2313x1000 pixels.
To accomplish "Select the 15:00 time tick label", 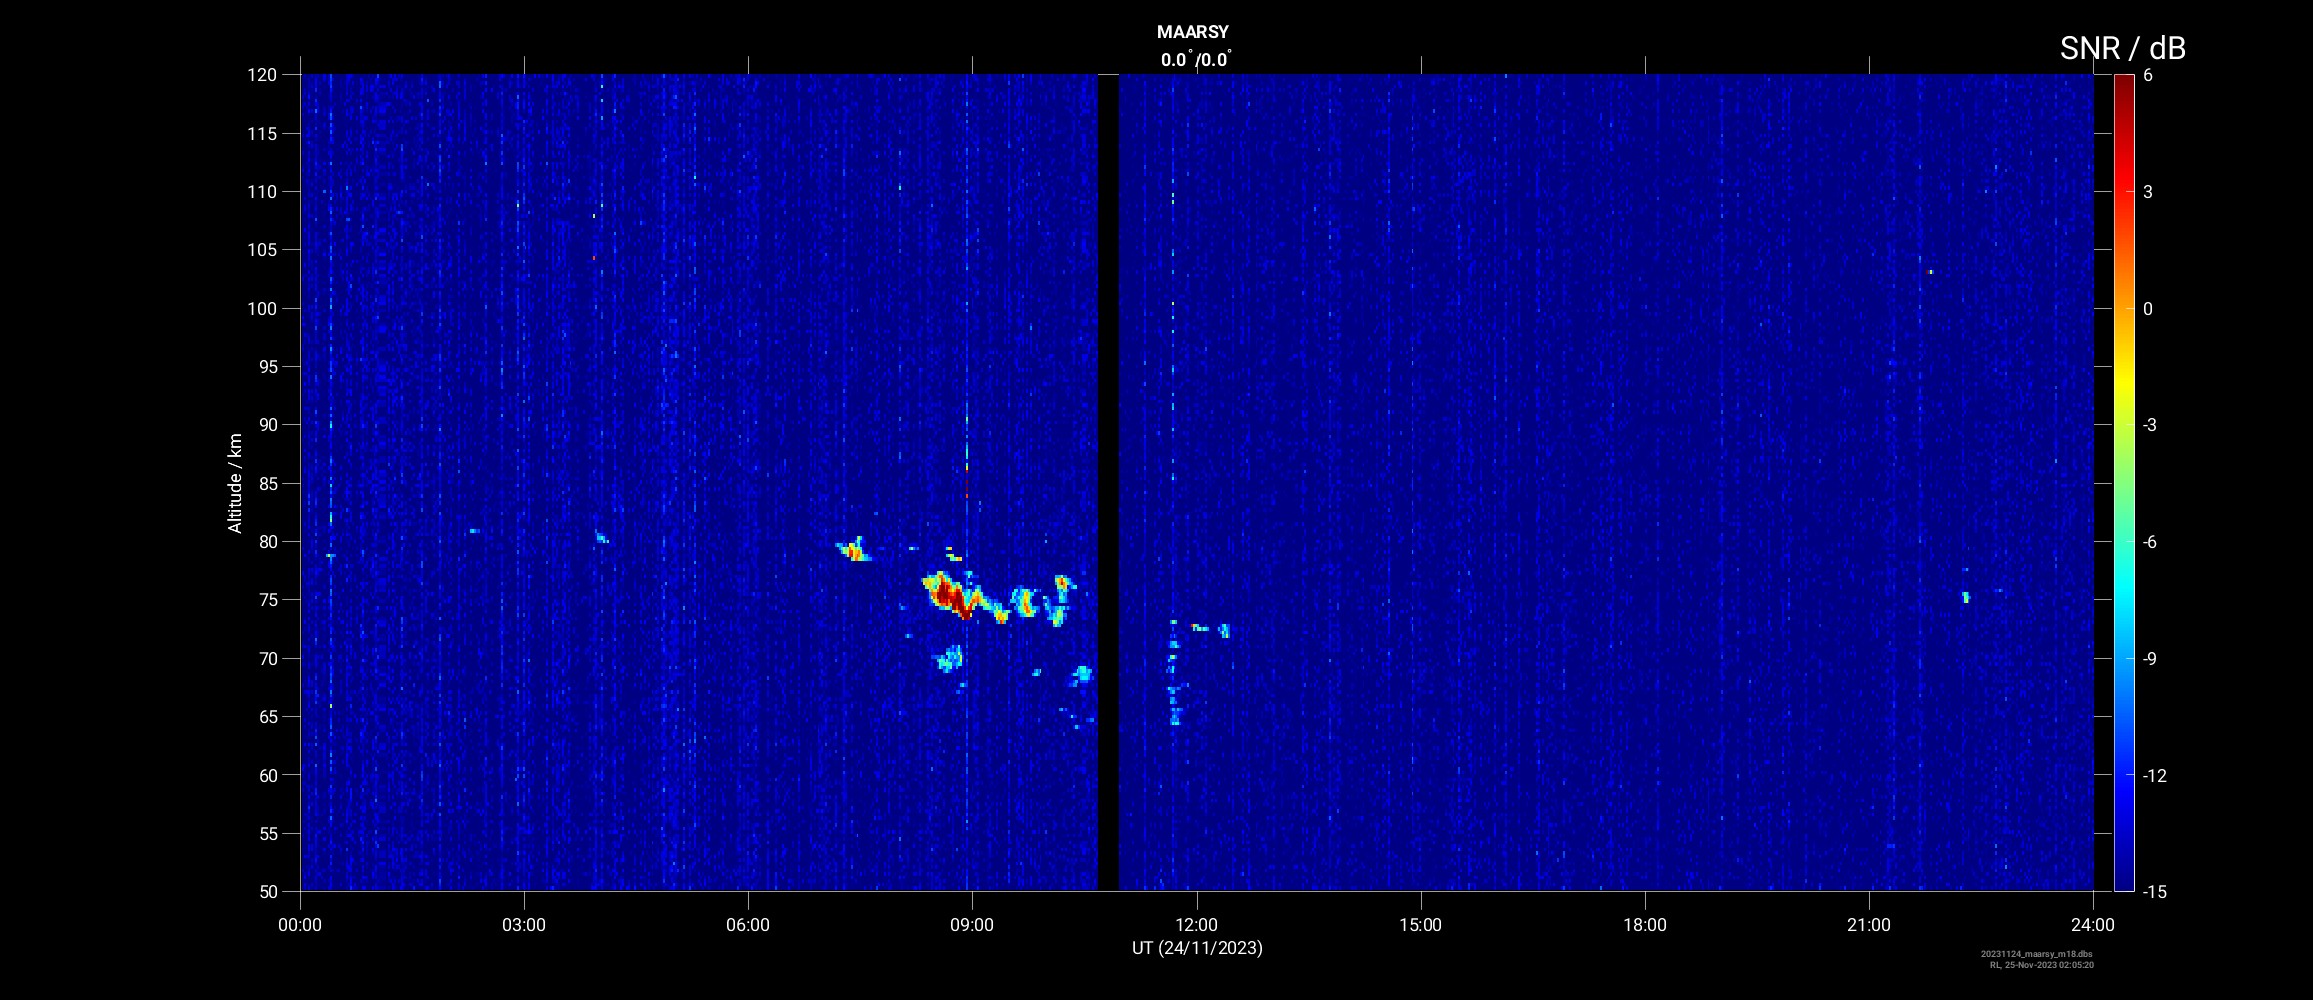I will (1420, 925).
